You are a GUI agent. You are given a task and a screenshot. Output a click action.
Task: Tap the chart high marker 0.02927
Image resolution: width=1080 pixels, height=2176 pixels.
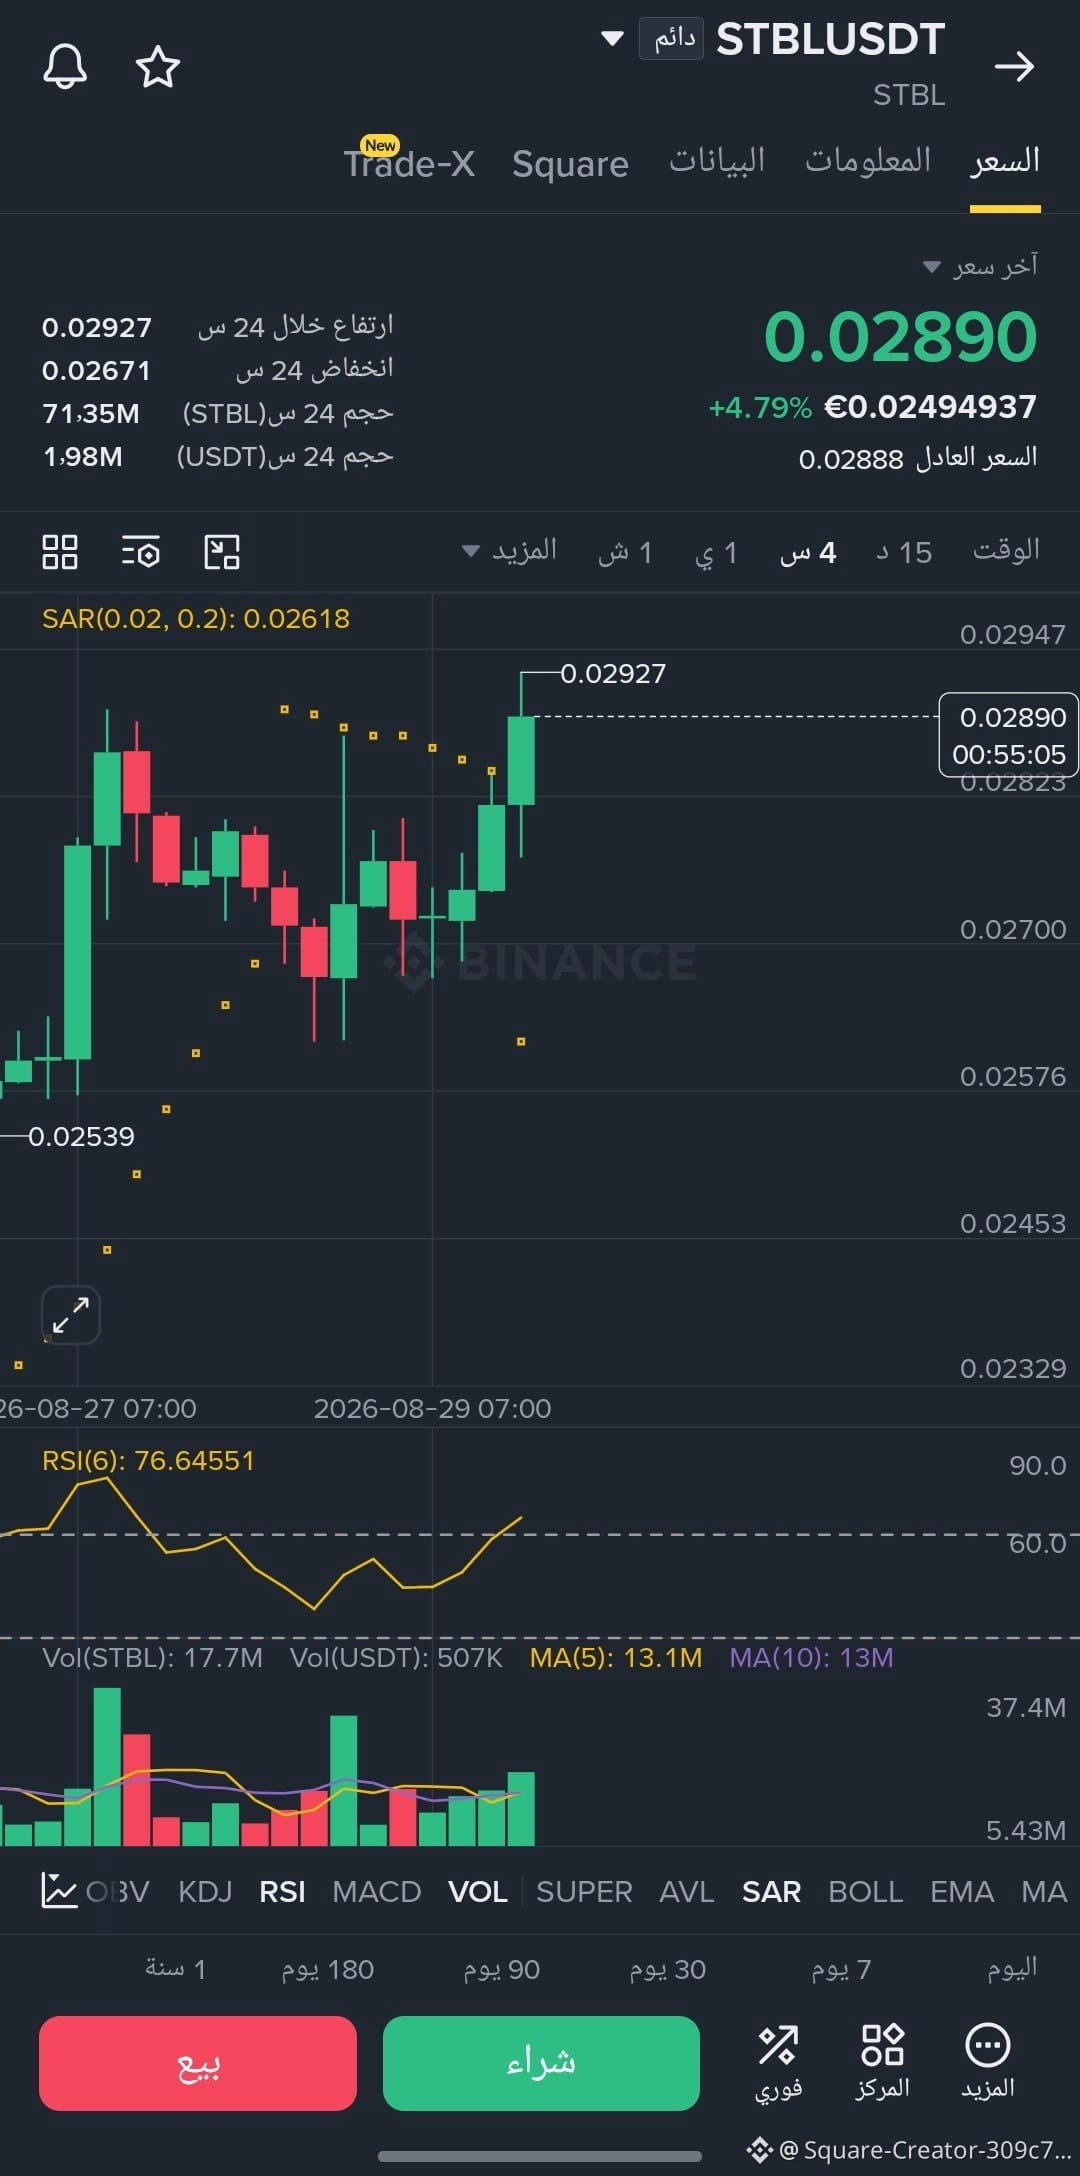tap(613, 674)
